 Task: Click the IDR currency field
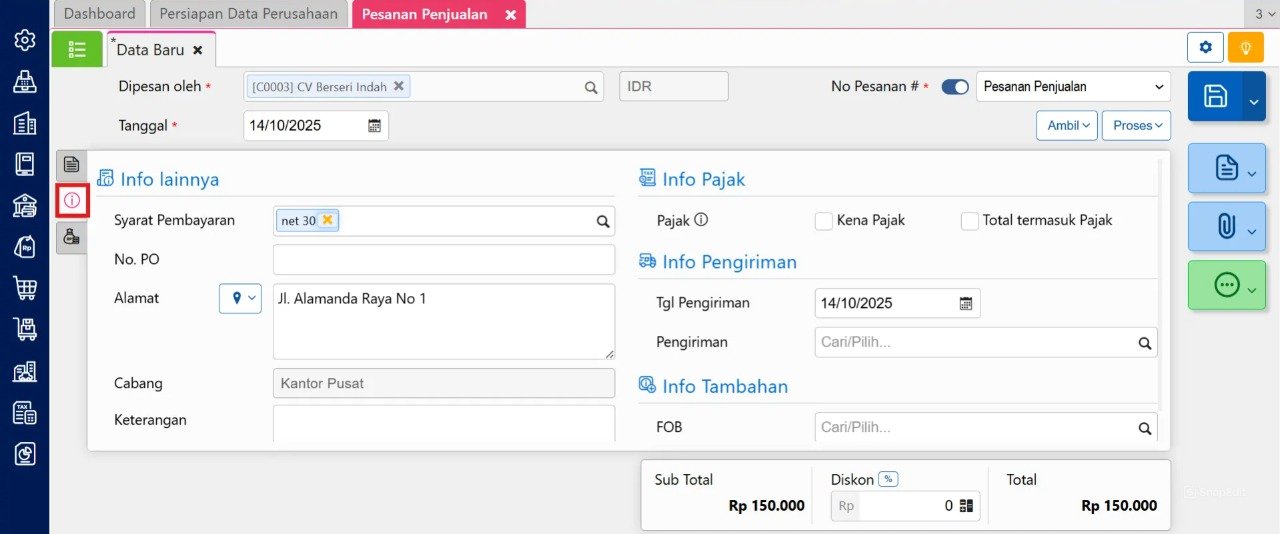coord(674,87)
